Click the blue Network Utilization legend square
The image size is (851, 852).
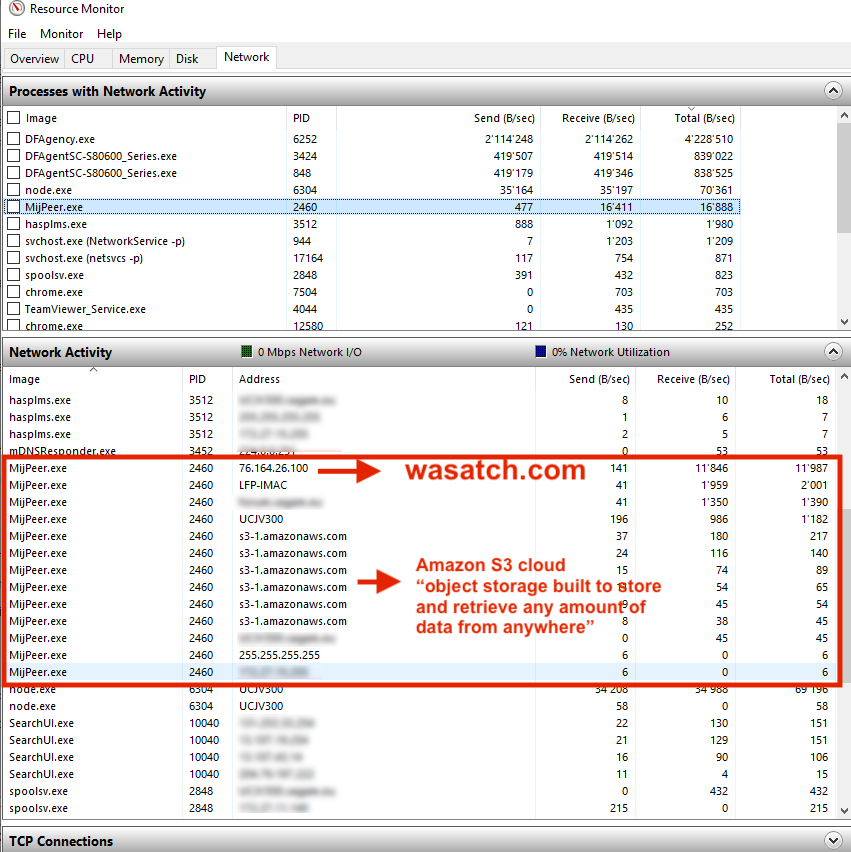point(541,352)
